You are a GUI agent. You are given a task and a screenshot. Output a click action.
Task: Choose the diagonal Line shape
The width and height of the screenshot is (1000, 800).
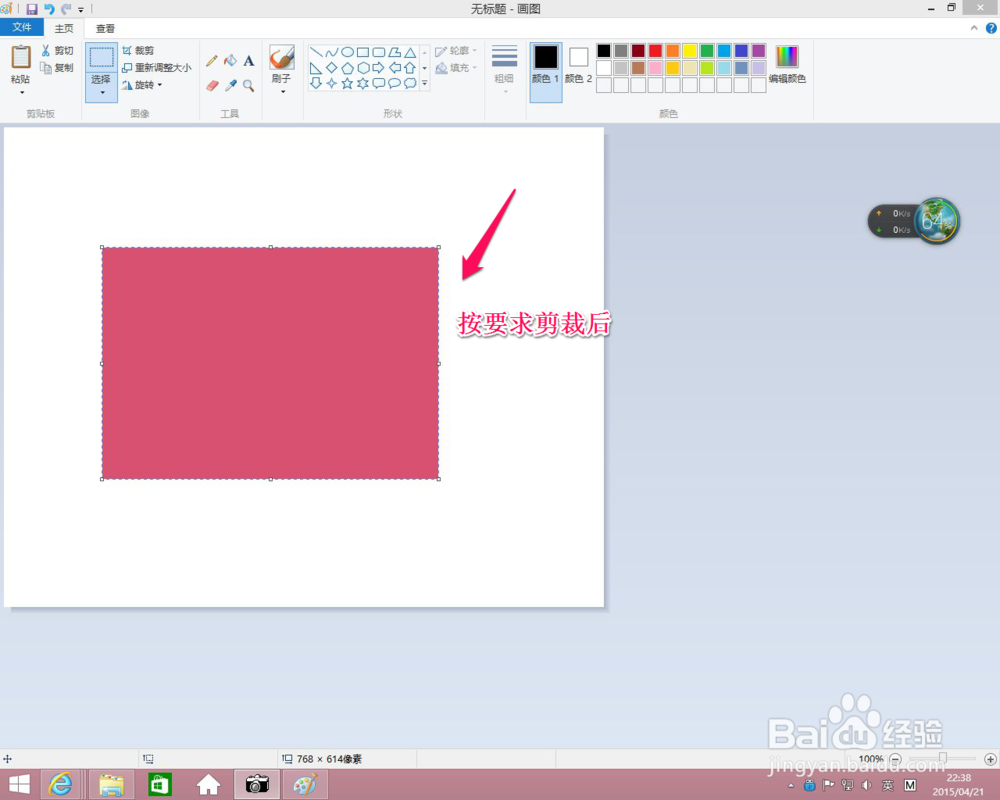(316, 52)
